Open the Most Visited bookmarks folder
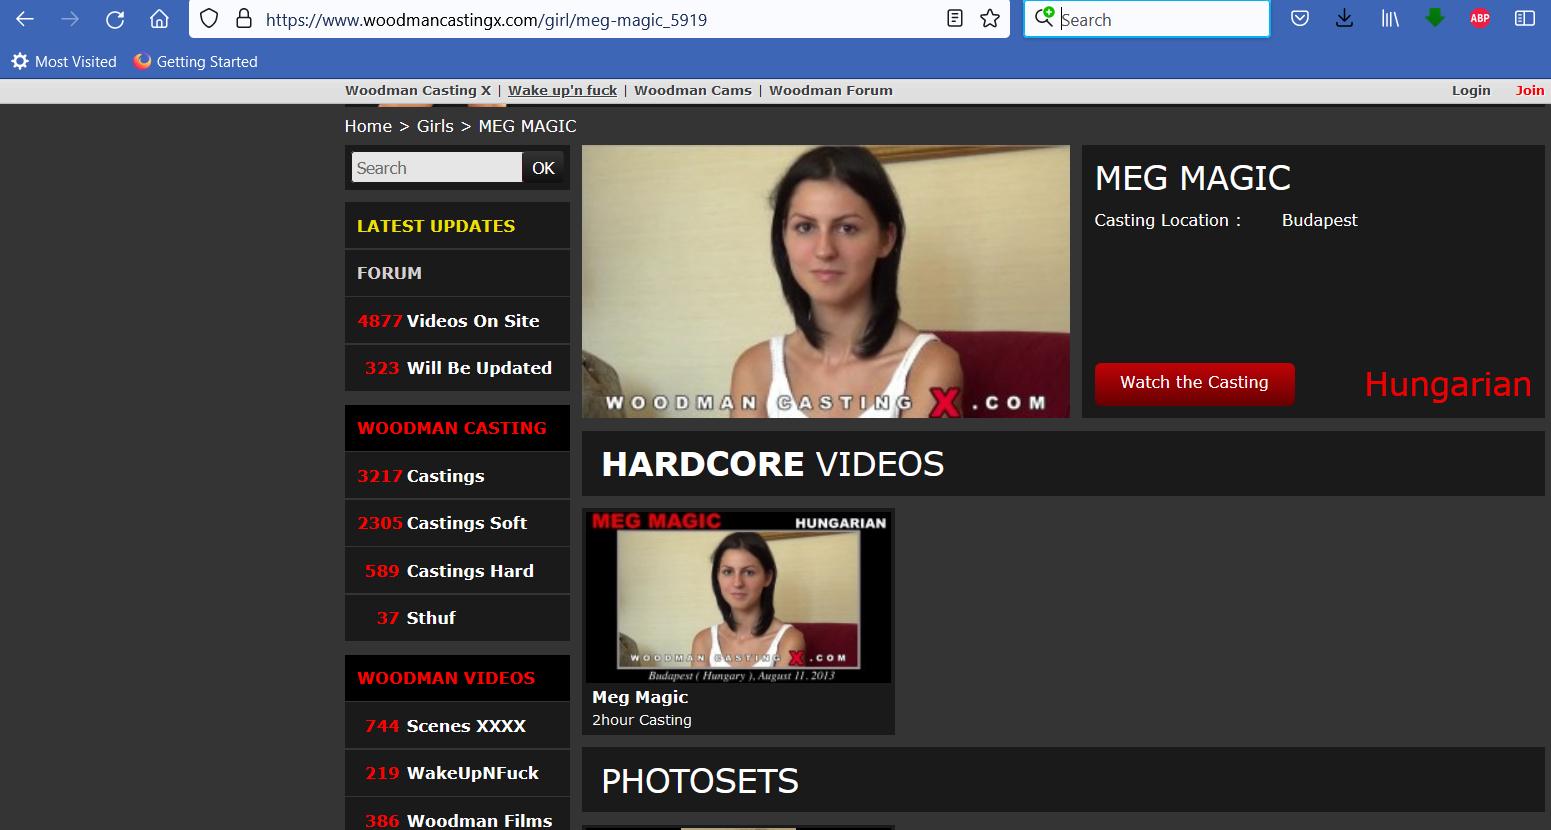This screenshot has width=1551, height=830. (64, 62)
